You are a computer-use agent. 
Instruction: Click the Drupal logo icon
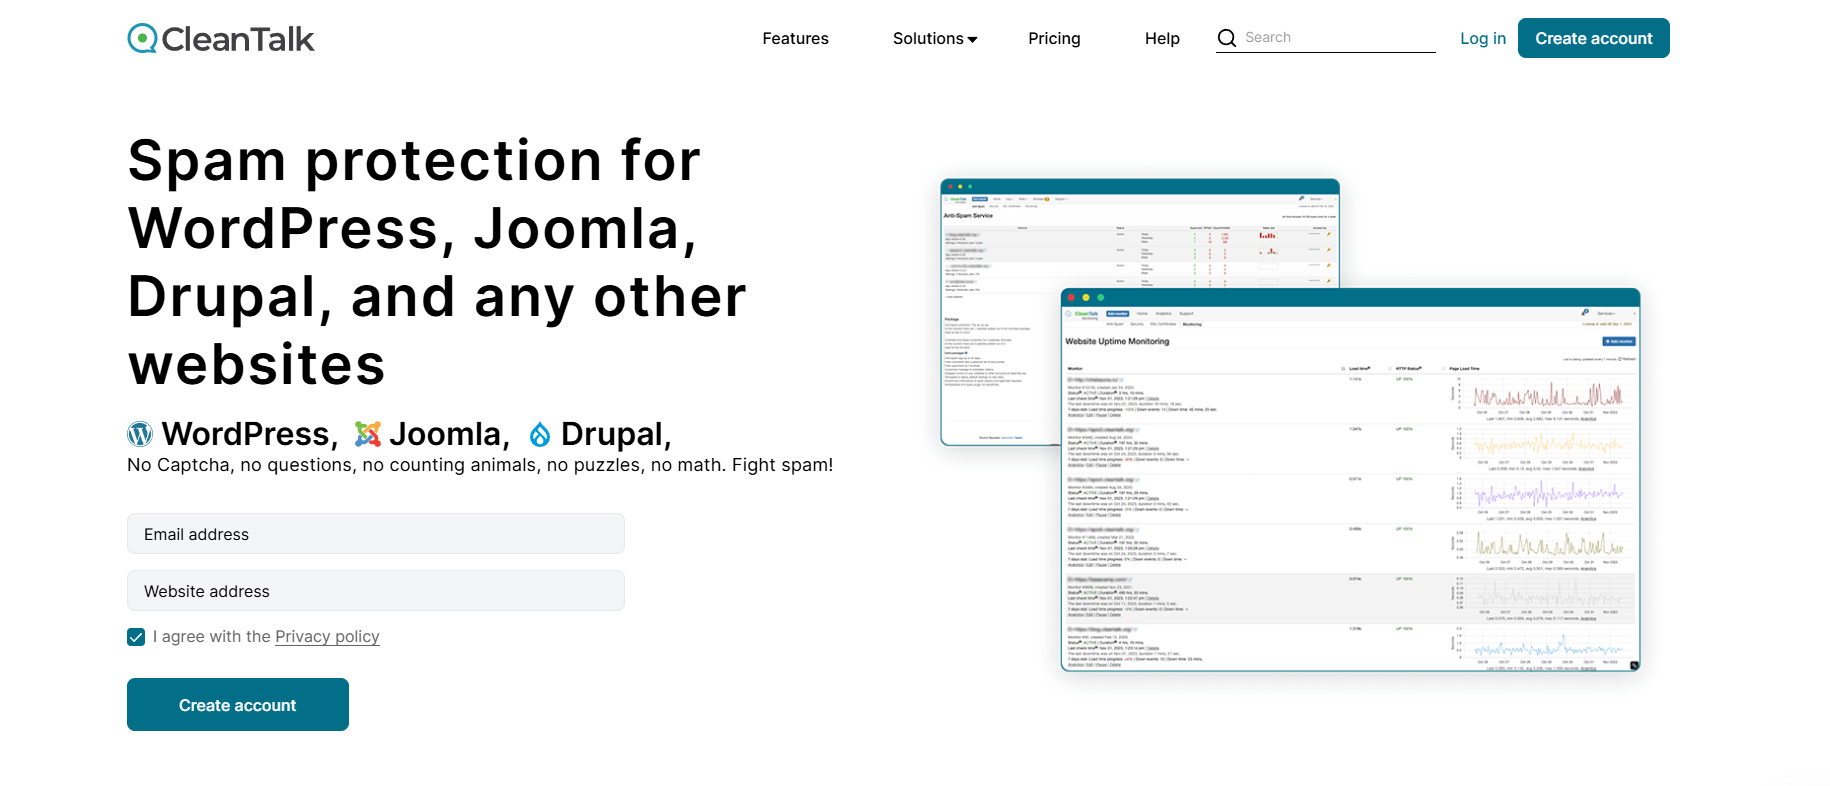(540, 434)
